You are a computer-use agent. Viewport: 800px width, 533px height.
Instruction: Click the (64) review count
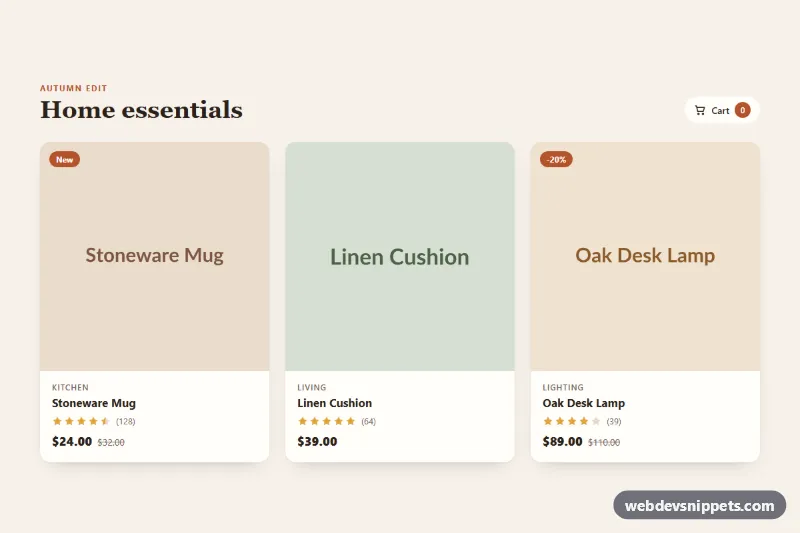click(x=368, y=421)
